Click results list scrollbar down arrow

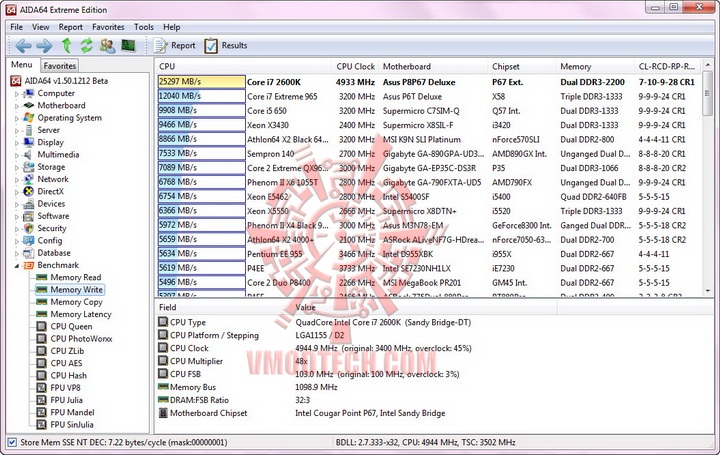point(708,291)
